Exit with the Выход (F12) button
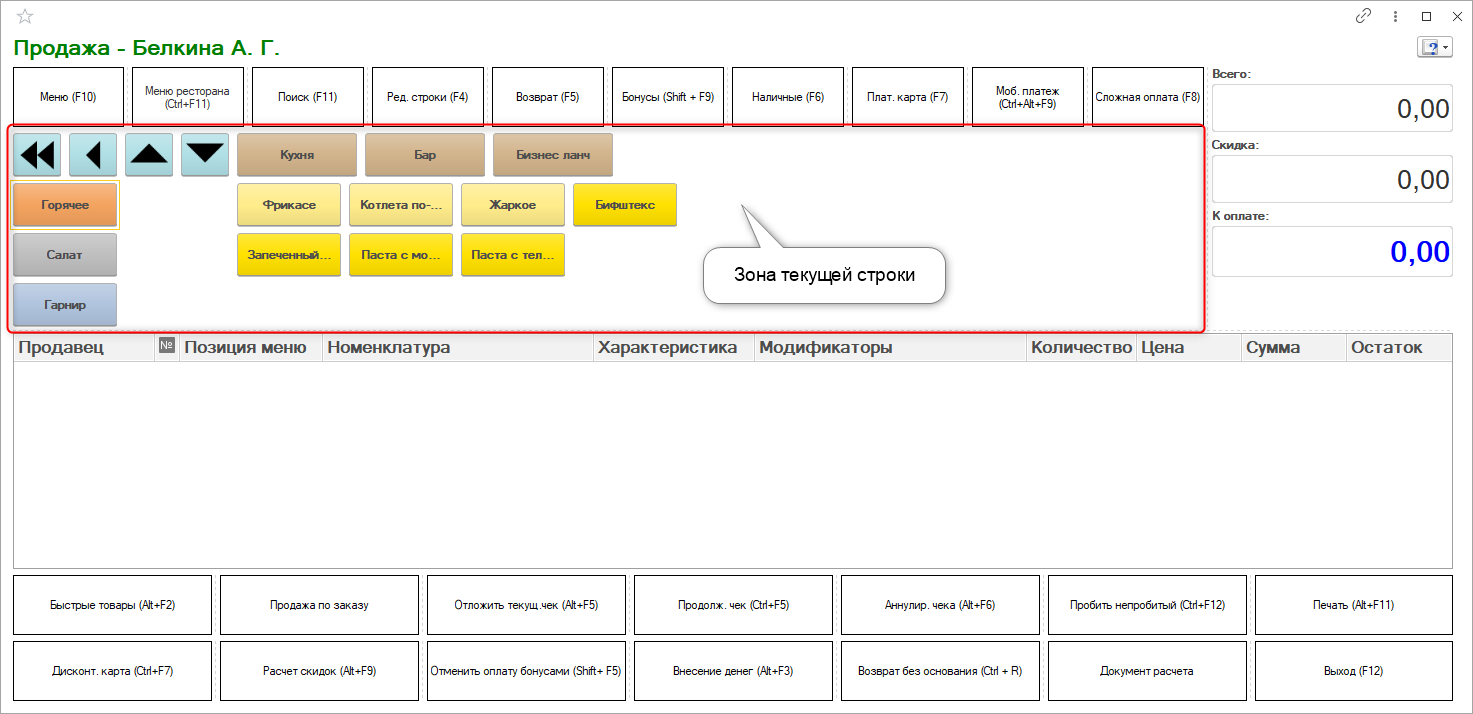This screenshot has width=1473, height=714. click(x=1353, y=671)
